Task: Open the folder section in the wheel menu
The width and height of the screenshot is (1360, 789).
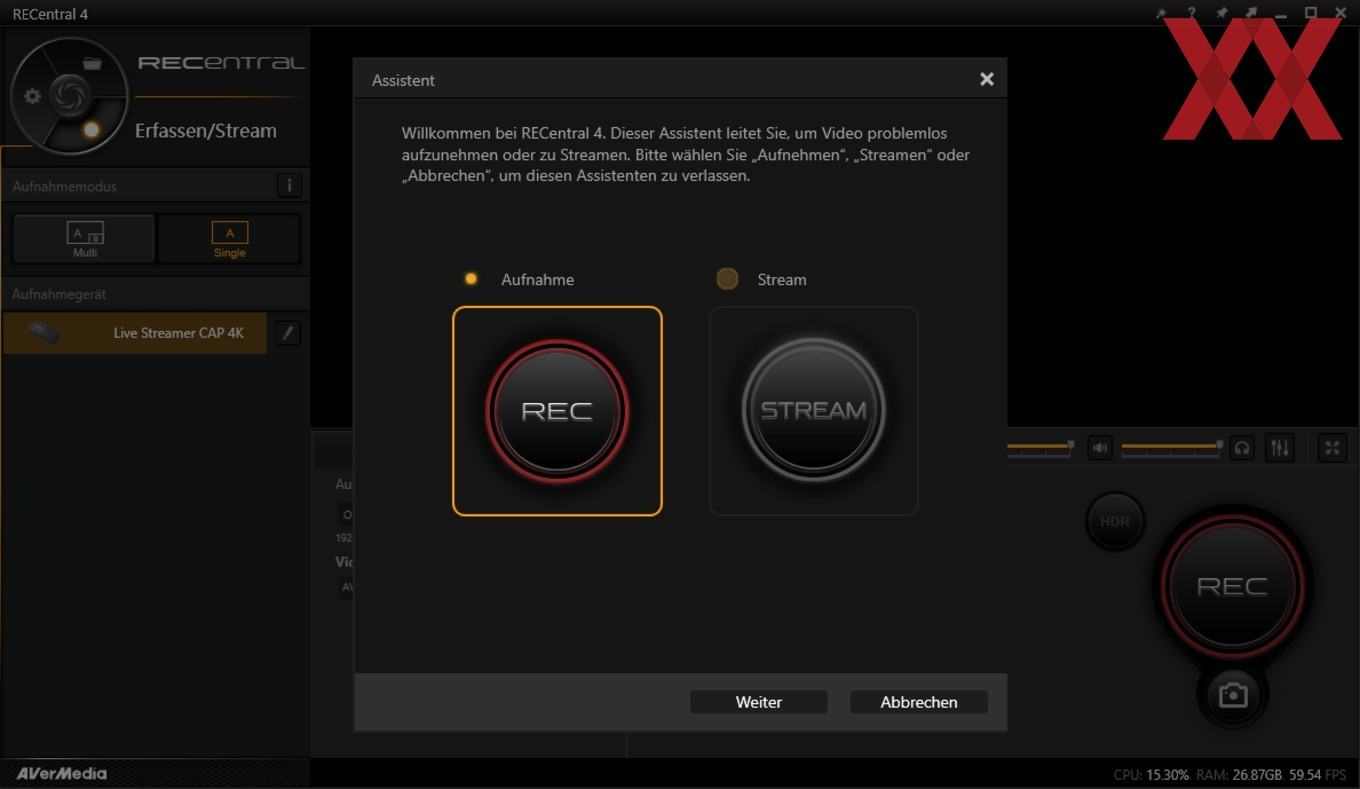Action: (93, 63)
